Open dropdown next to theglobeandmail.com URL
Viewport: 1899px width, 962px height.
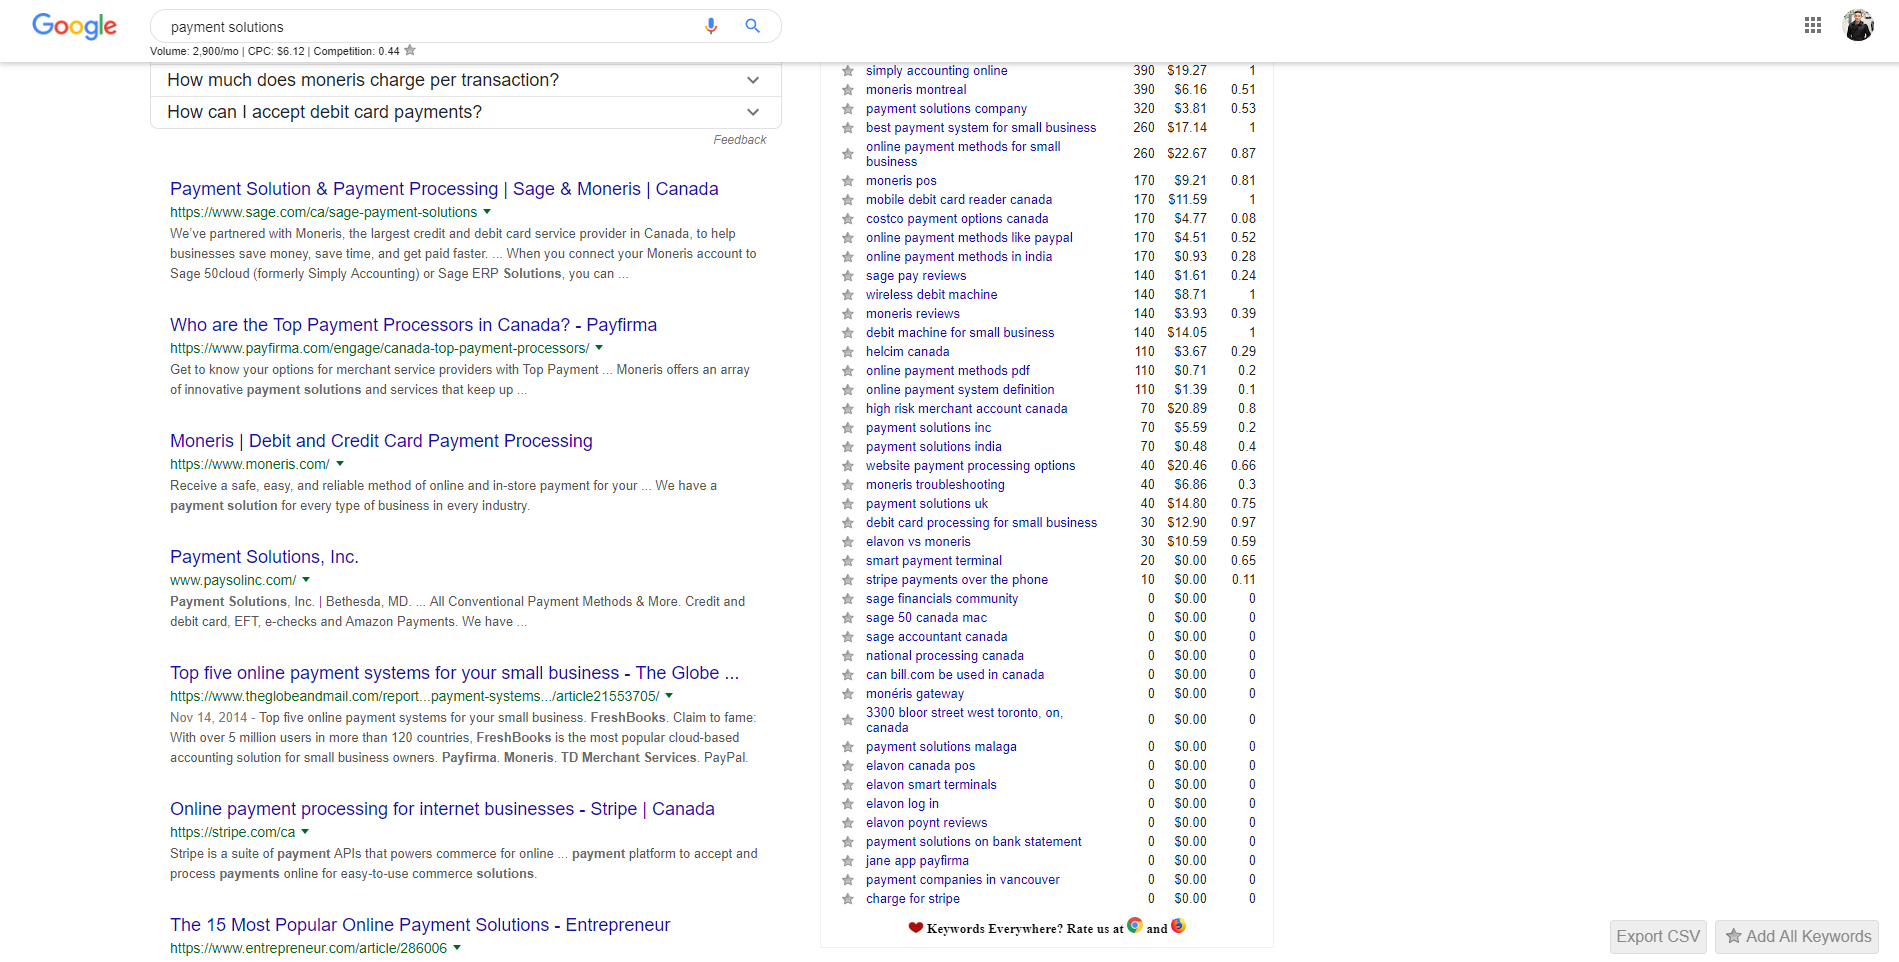tap(669, 696)
